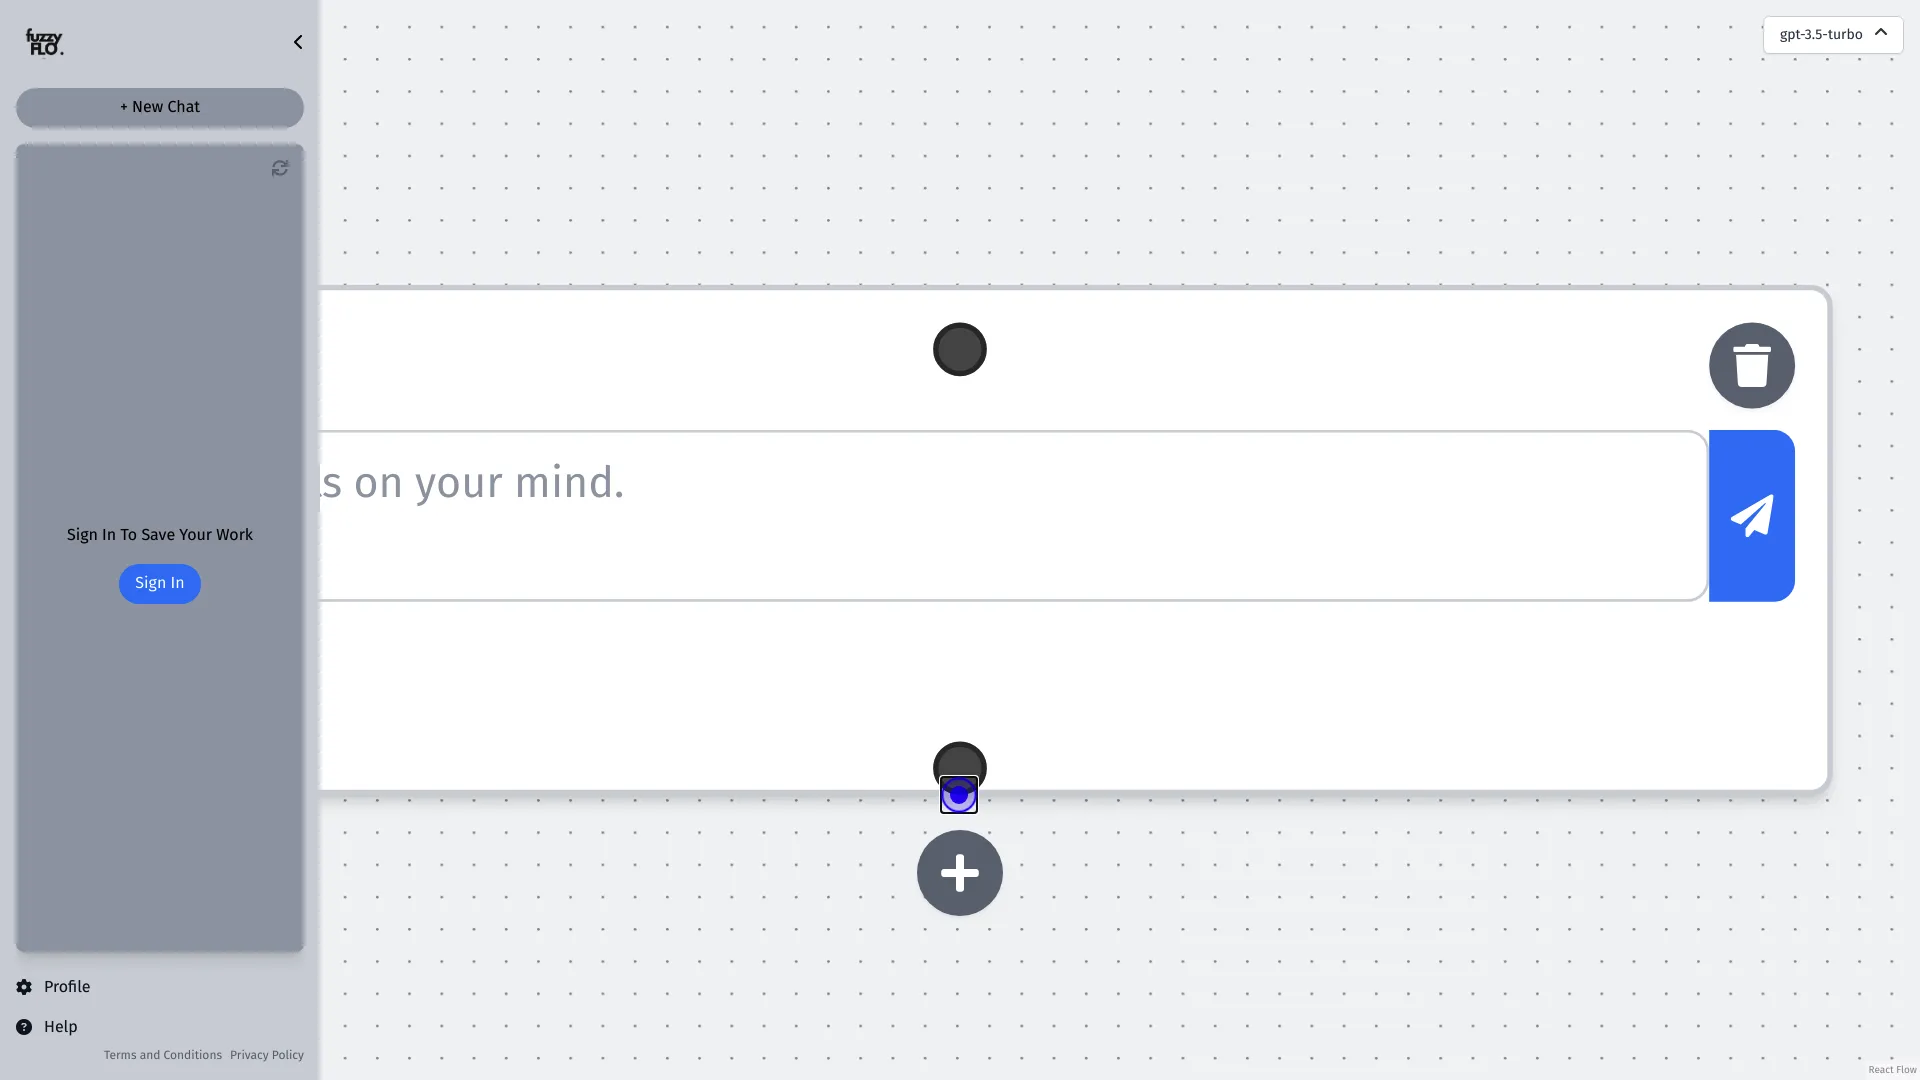This screenshot has height=1080, width=1920.
Task: Click the Help menu item
Action: click(59, 1026)
